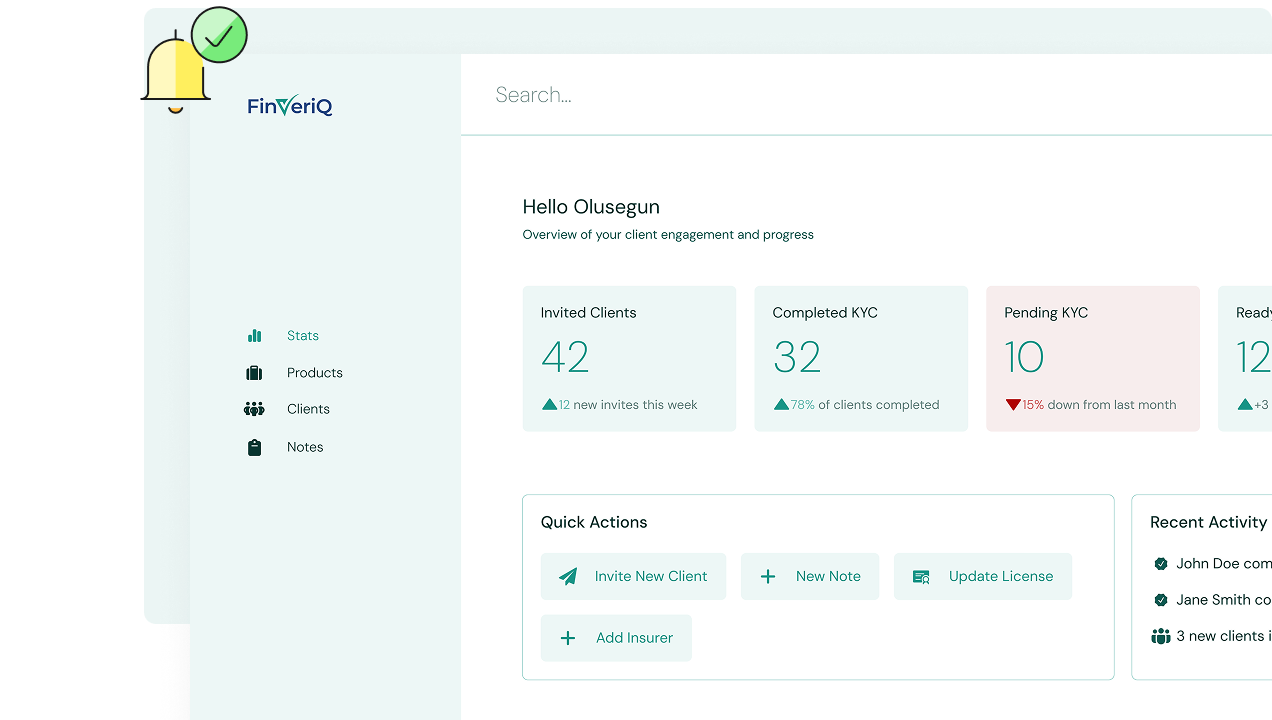
Task: Click the Pending KYC stat card
Action: click(1092, 358)
